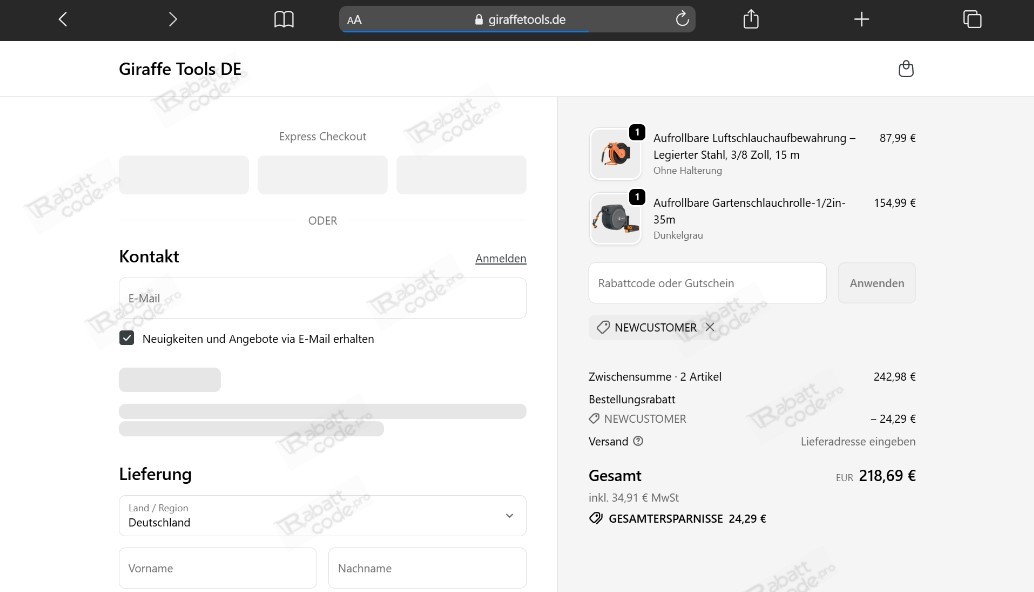1034x592 pixels.
Task: Open the shopping bag cart icon
Action: coord(906,69)
